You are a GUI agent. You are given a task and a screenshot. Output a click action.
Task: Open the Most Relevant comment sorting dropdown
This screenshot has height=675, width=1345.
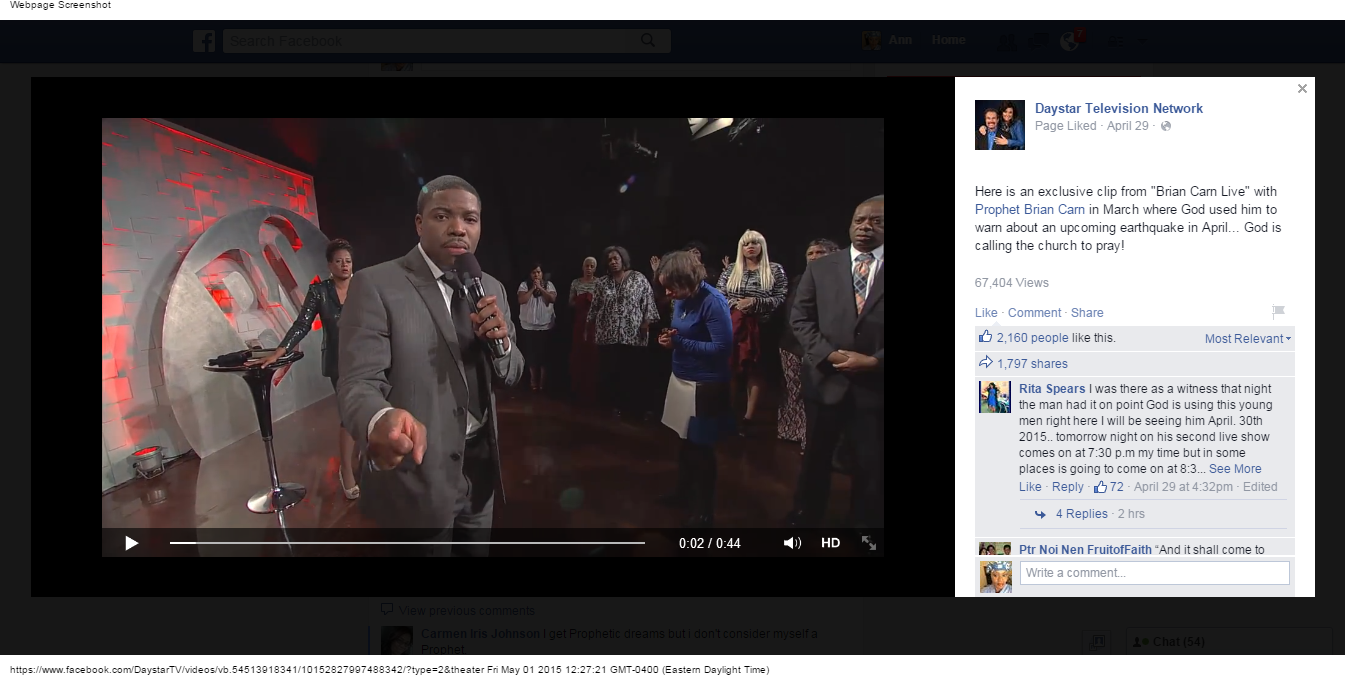click(1248, 339)
